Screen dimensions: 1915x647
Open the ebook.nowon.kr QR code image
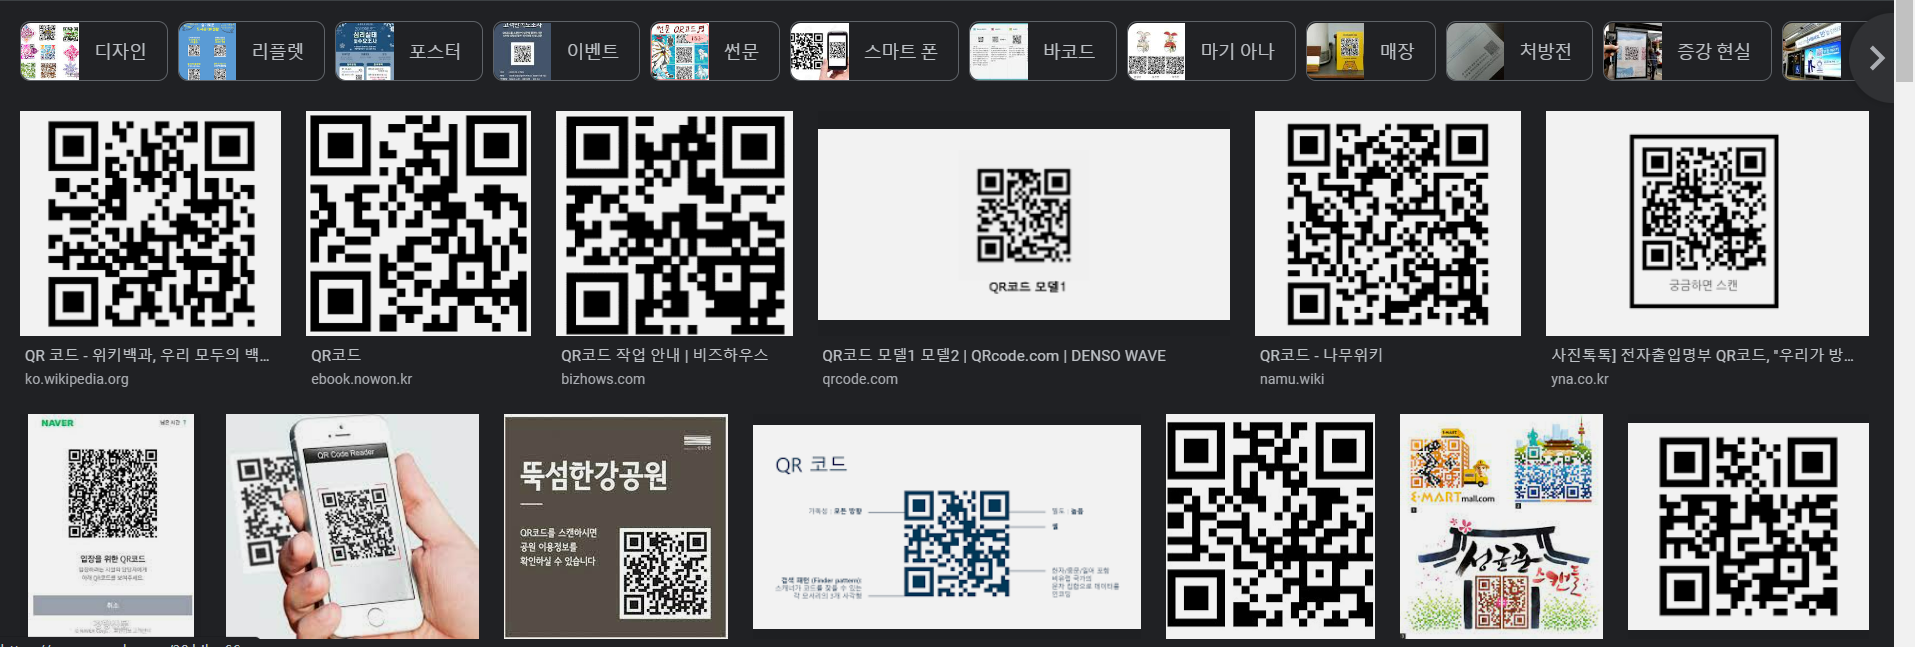[x=418, y=223]
